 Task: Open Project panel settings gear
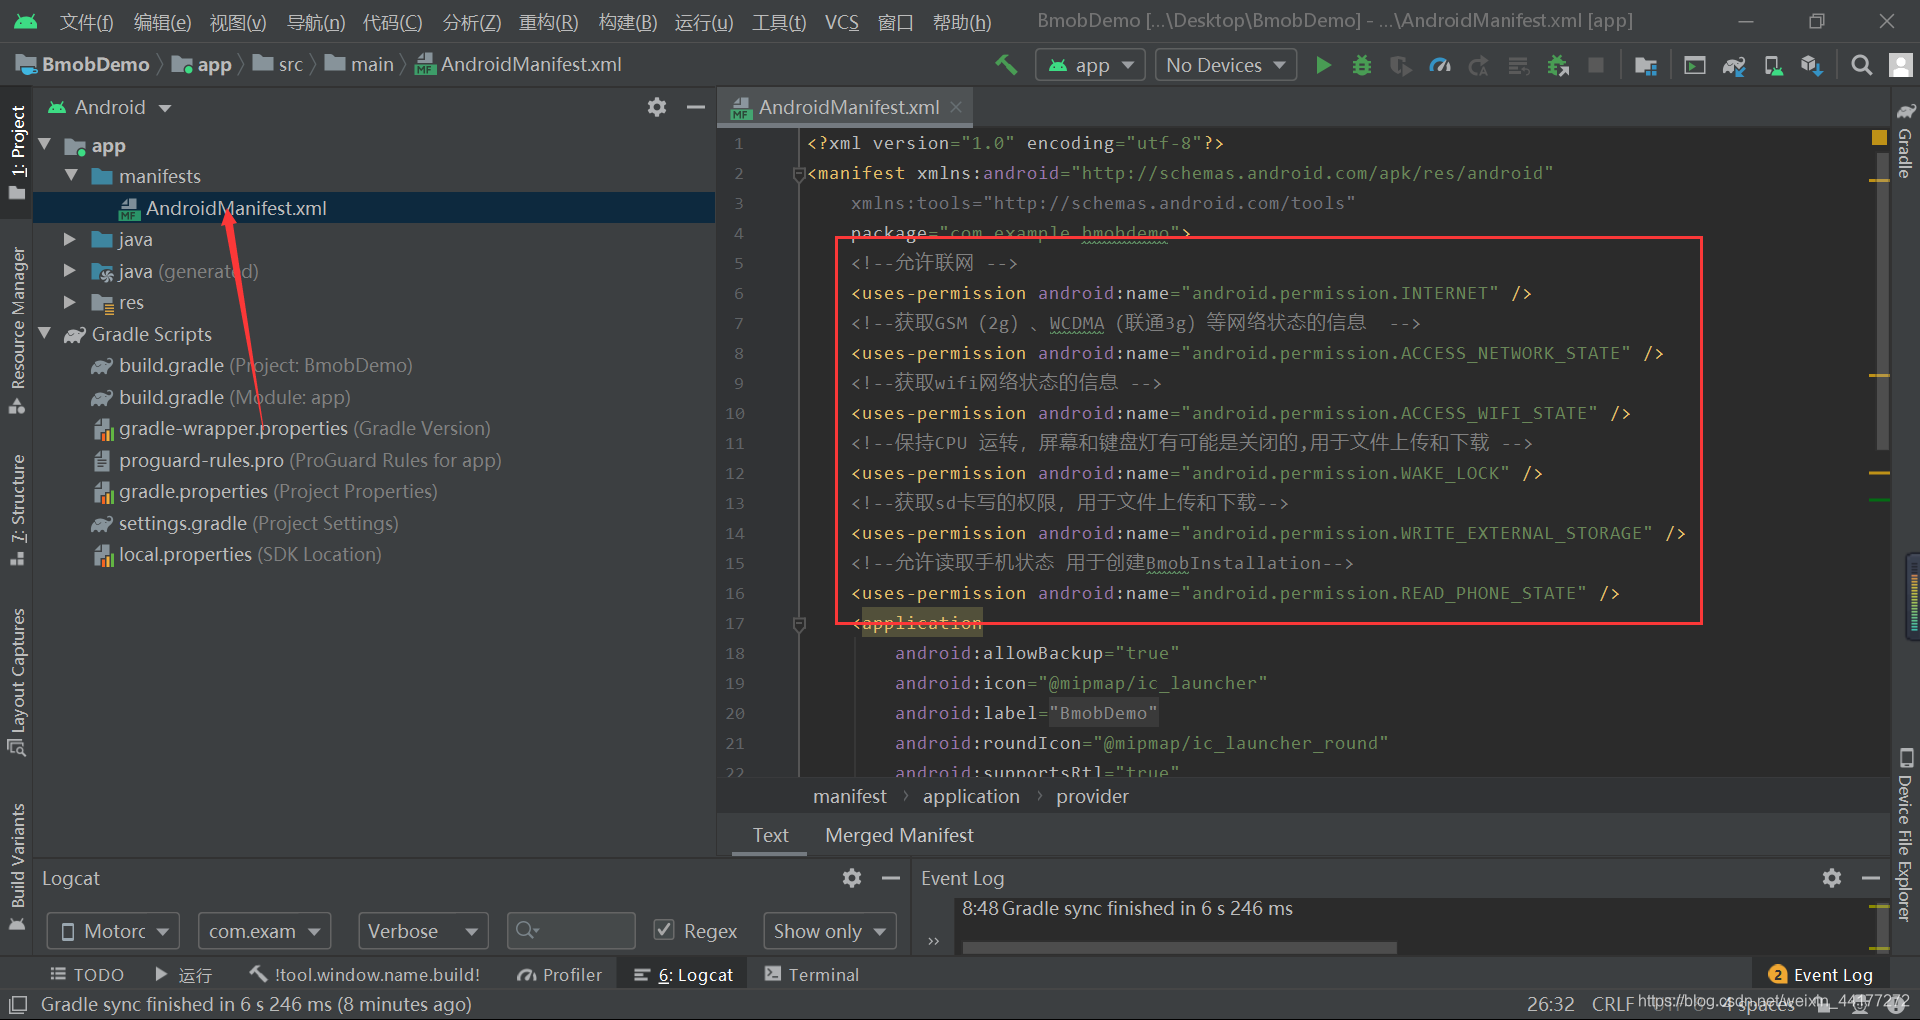[656, 107]
